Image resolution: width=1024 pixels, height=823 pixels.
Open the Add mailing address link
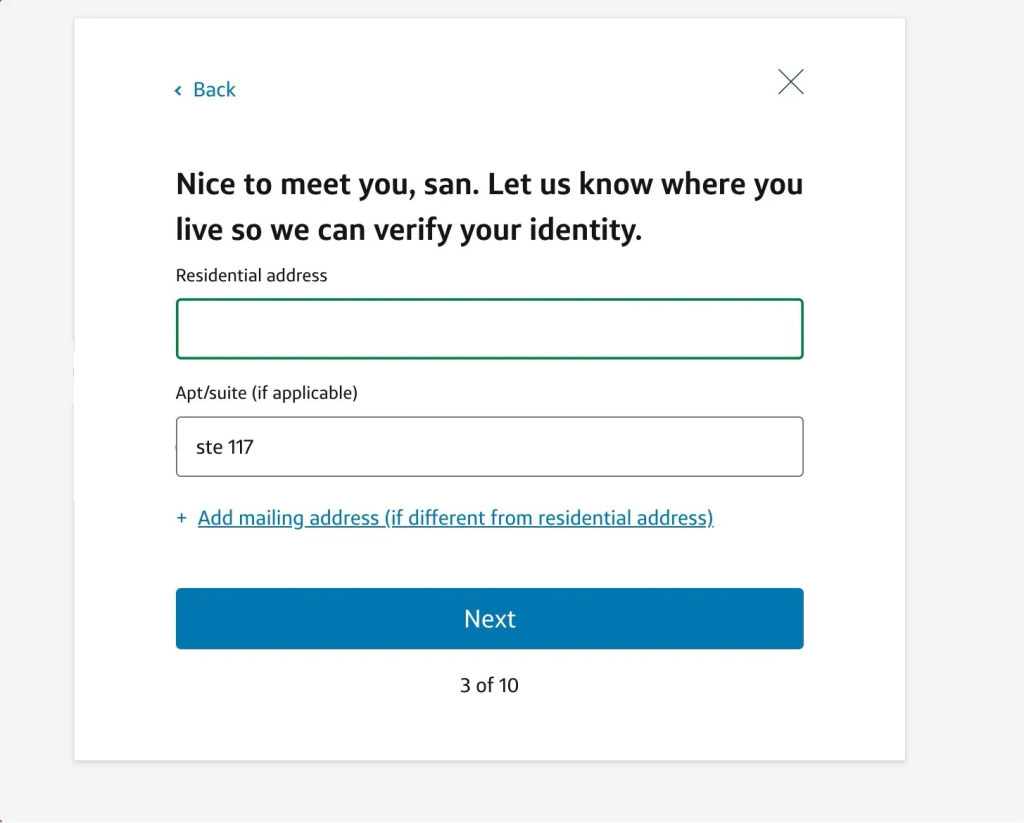point(455,518)
